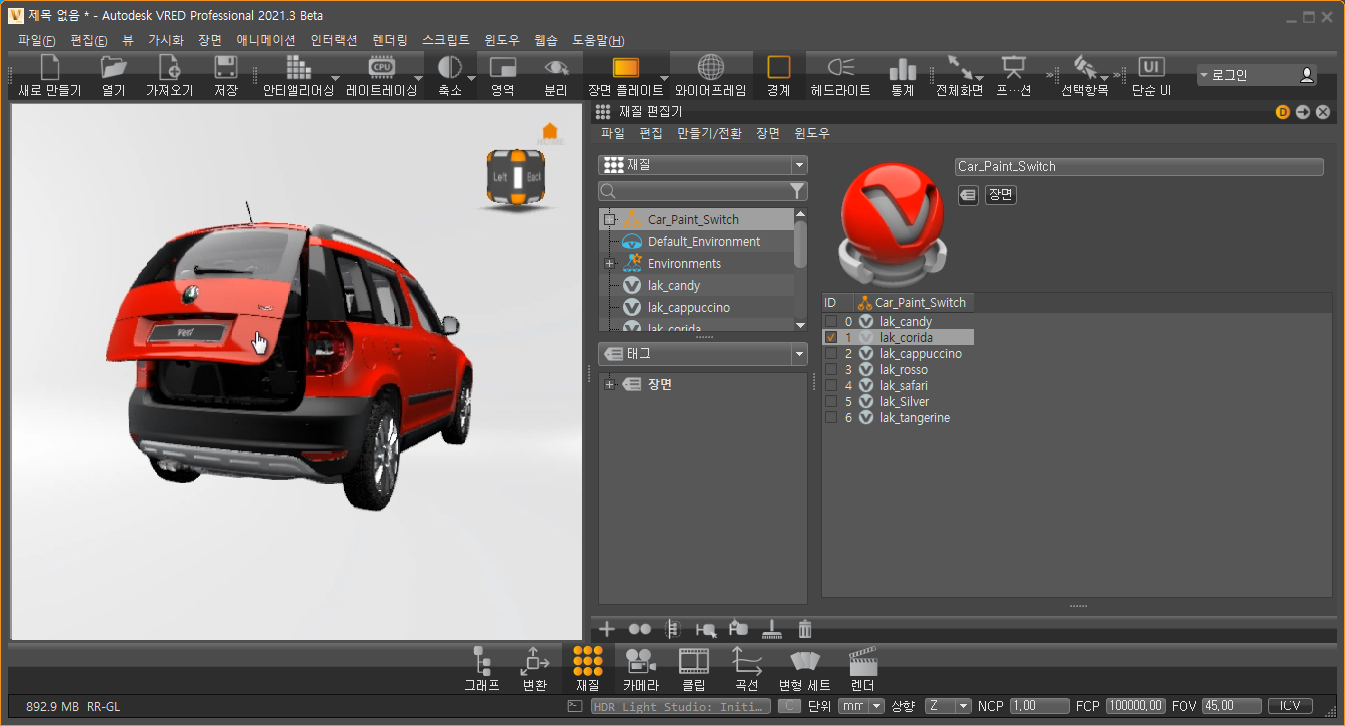Image resolution: width=1345 pixels, height=726 pixels.
Task: Open the 렌더링 menu in menu bar
Action: point(389,40)
